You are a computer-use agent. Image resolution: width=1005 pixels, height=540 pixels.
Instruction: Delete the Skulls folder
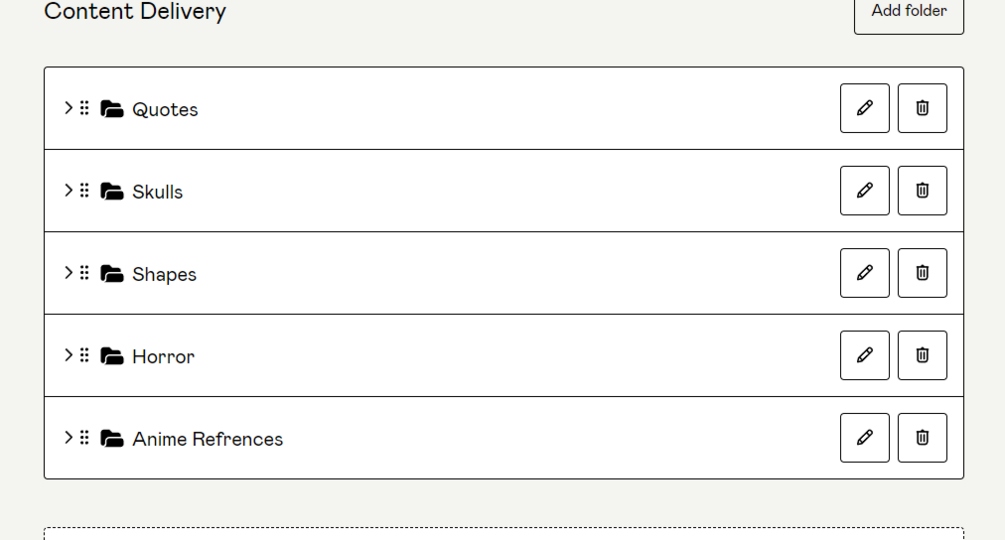coord(922,190)
